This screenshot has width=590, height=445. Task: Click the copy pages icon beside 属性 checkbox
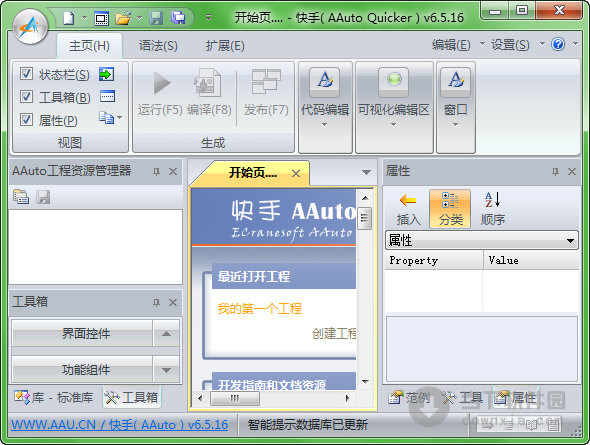point(106,118)
